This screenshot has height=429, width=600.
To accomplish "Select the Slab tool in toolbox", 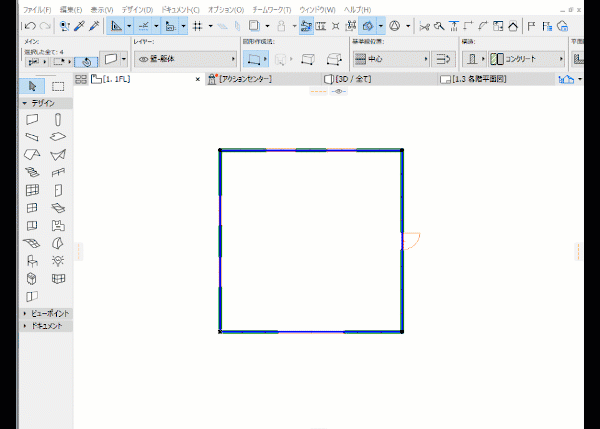I will (58, 137).
